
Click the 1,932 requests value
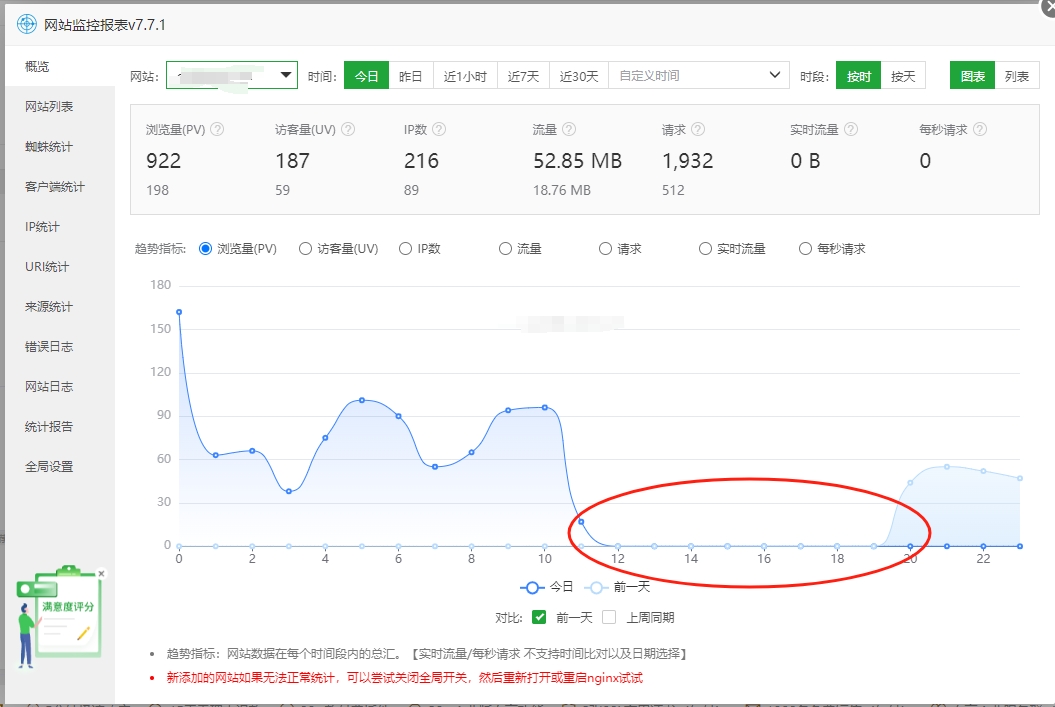688,161
